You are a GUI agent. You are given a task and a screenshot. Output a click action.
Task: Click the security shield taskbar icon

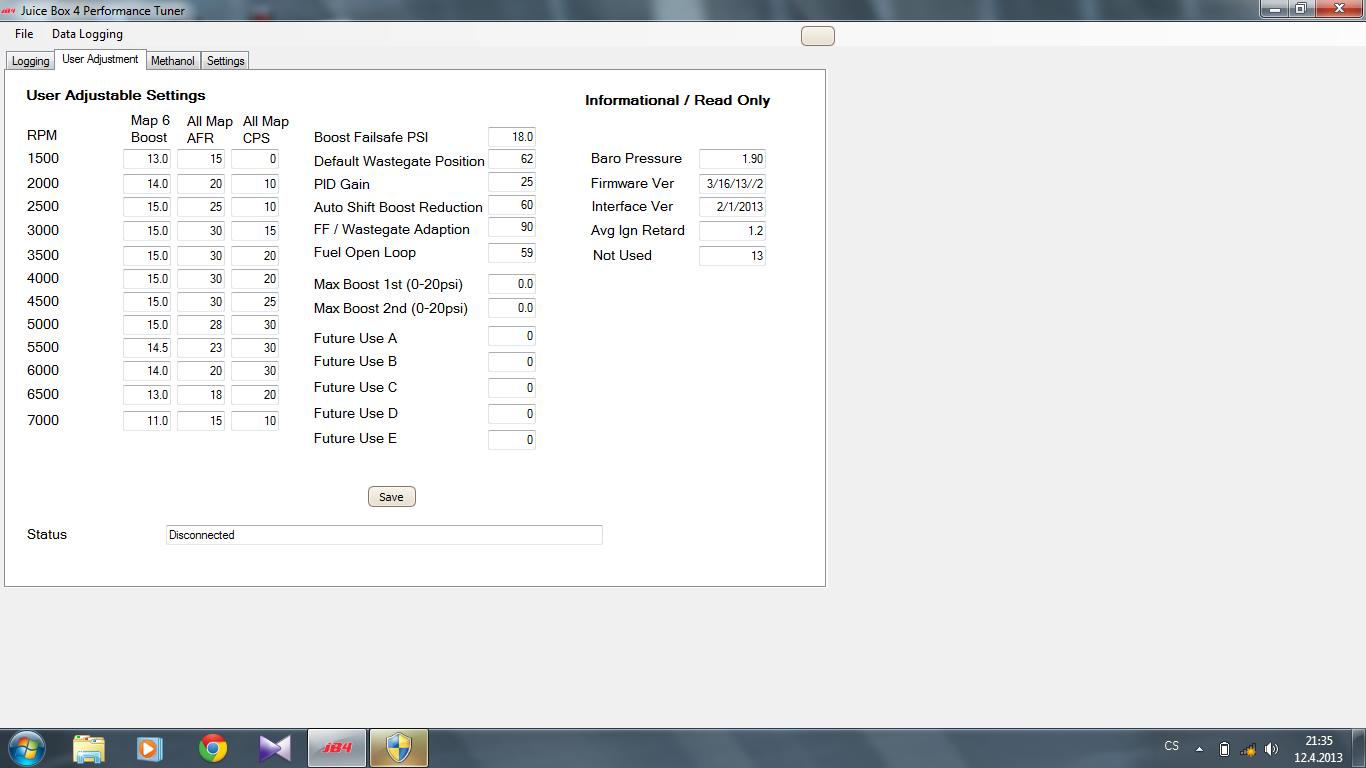(399, 748)
